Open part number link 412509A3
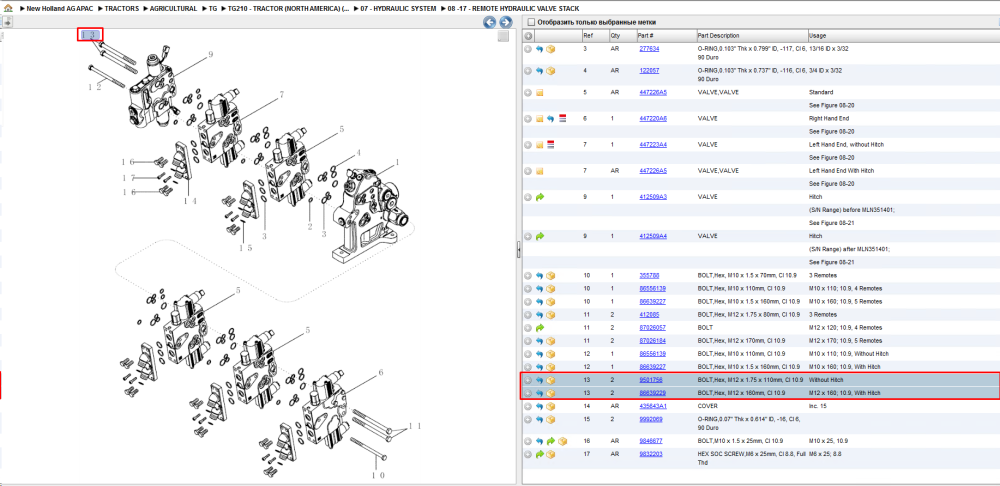Screen dimensions: 1000x486 [x=653, y=197]
